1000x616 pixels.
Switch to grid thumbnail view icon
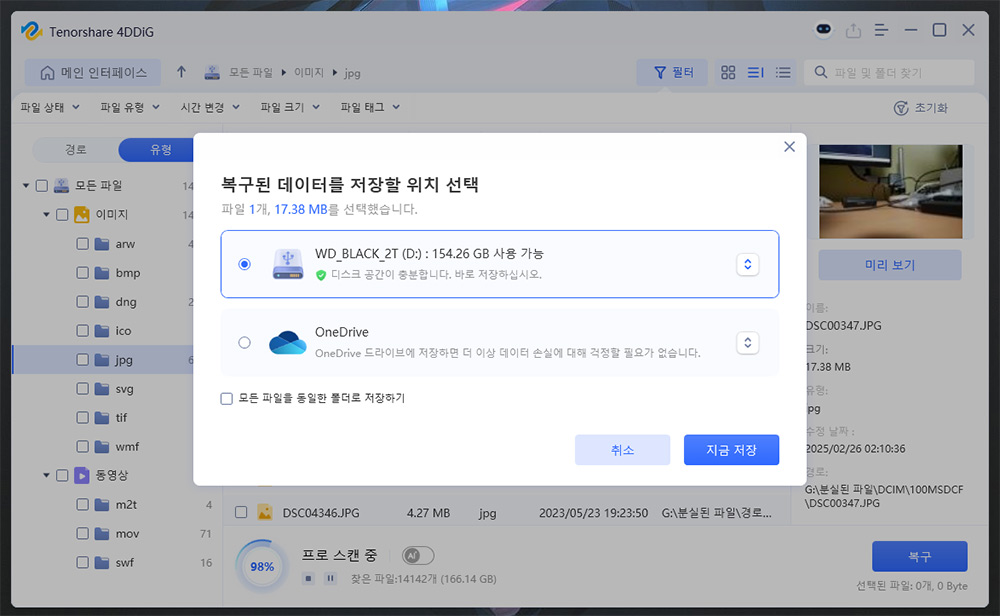[x=728, y=73]
